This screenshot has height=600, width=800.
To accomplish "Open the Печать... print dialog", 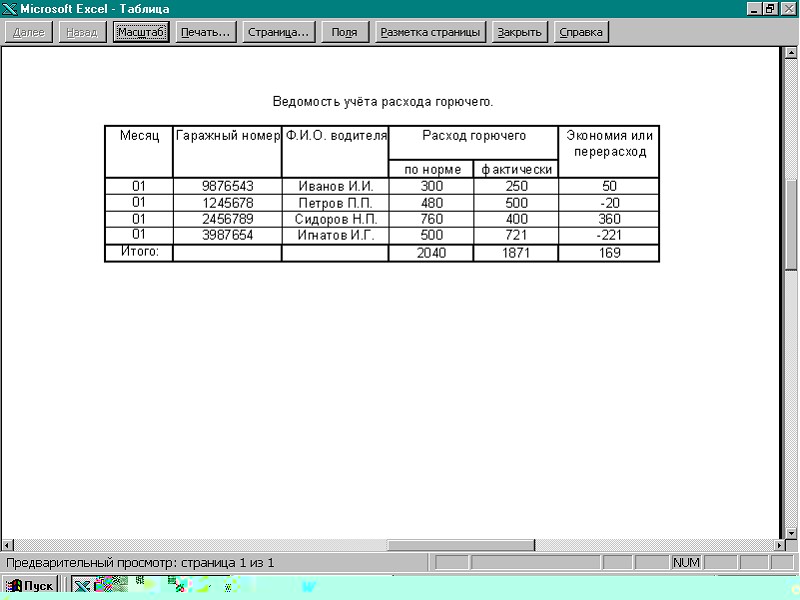I will pos(206,32).
